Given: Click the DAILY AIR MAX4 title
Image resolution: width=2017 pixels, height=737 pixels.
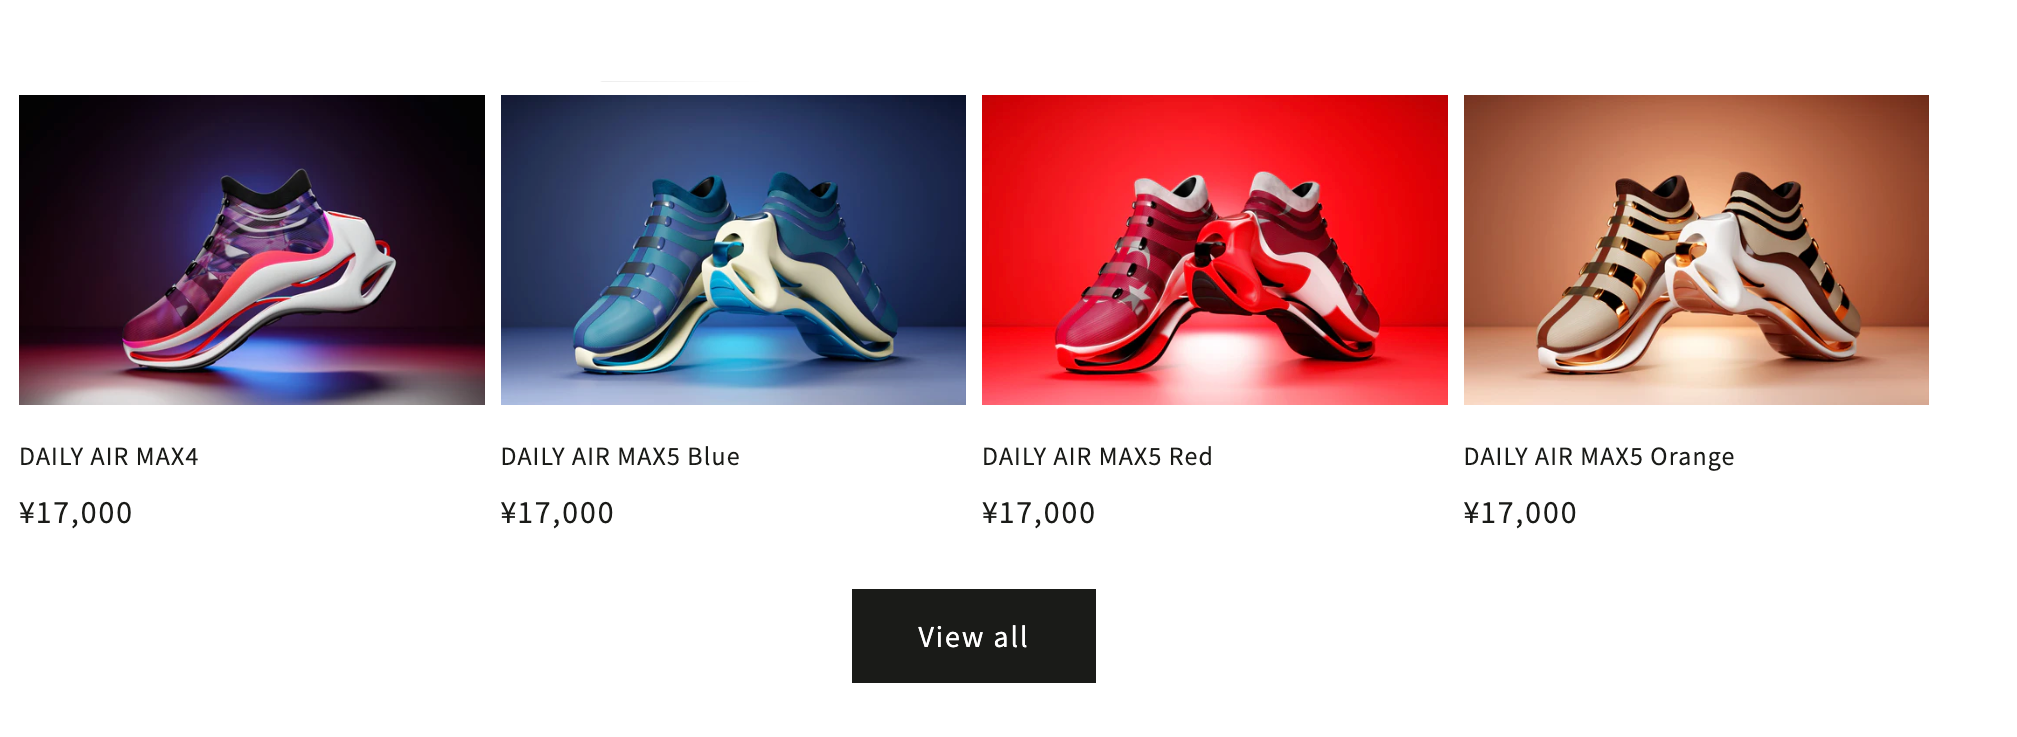Looking at the screenshot, I should pos(109,457).
